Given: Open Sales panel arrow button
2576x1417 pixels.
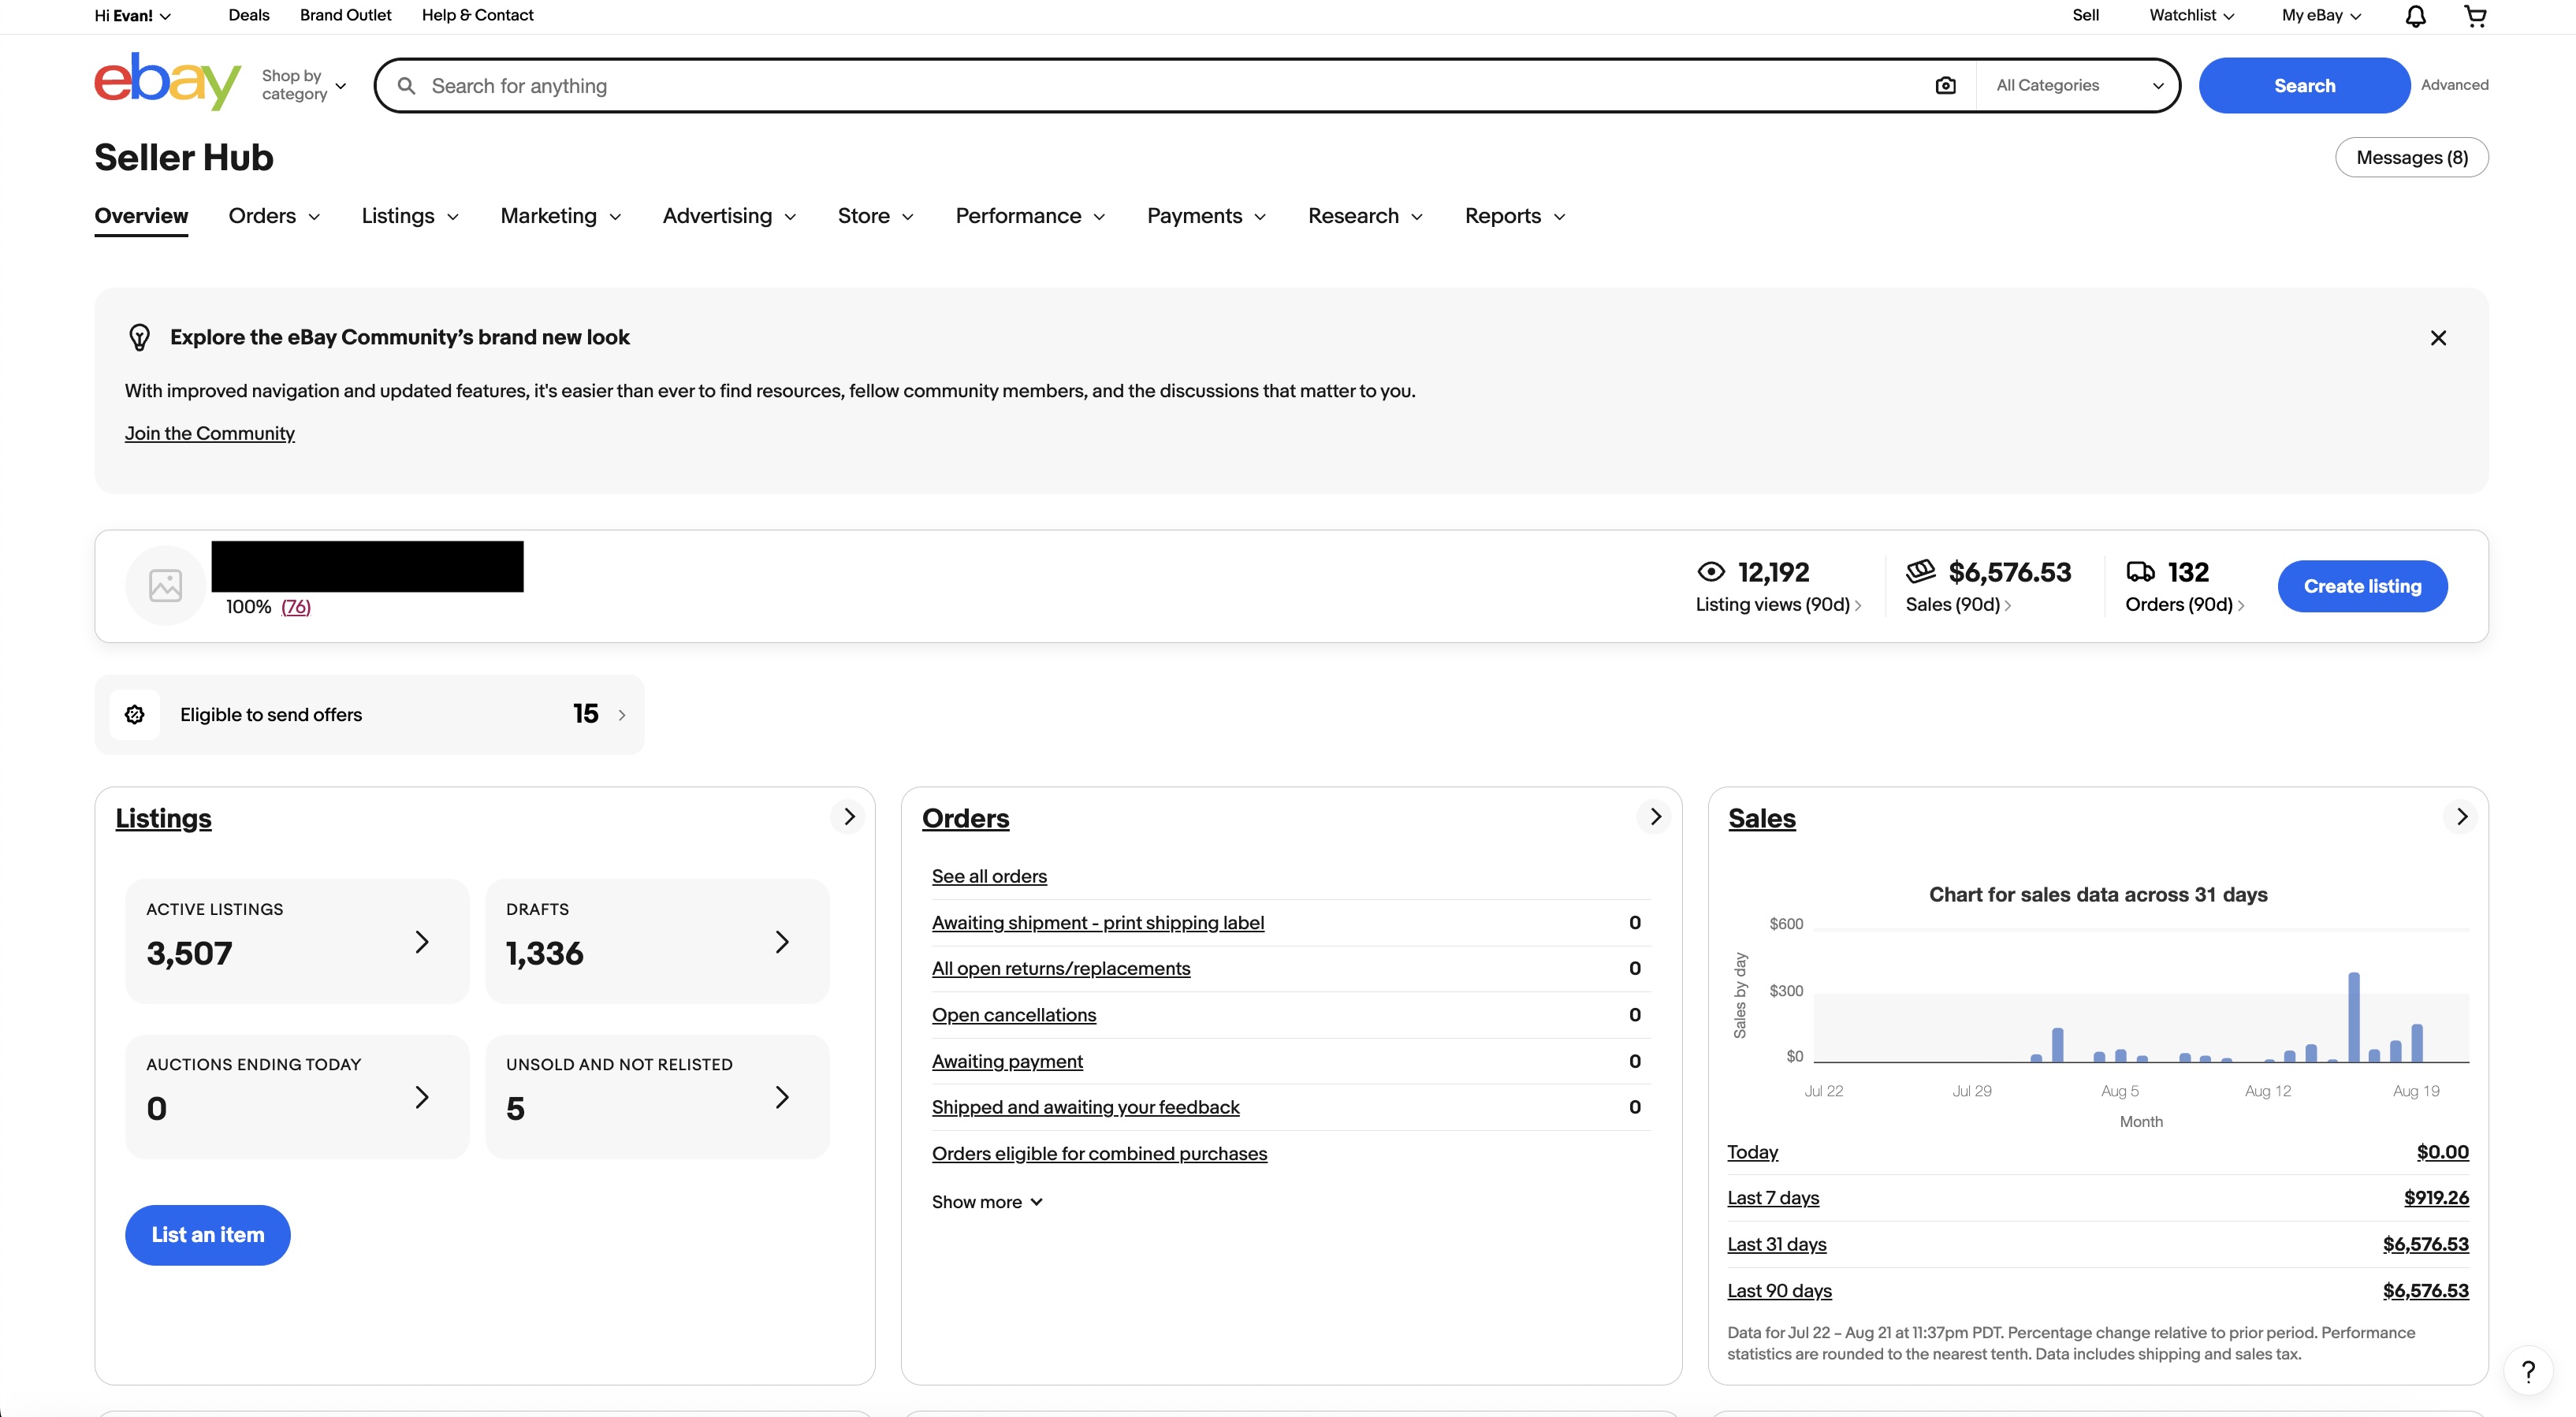Looking at the screenshot, I should (x=2461, y=817).
